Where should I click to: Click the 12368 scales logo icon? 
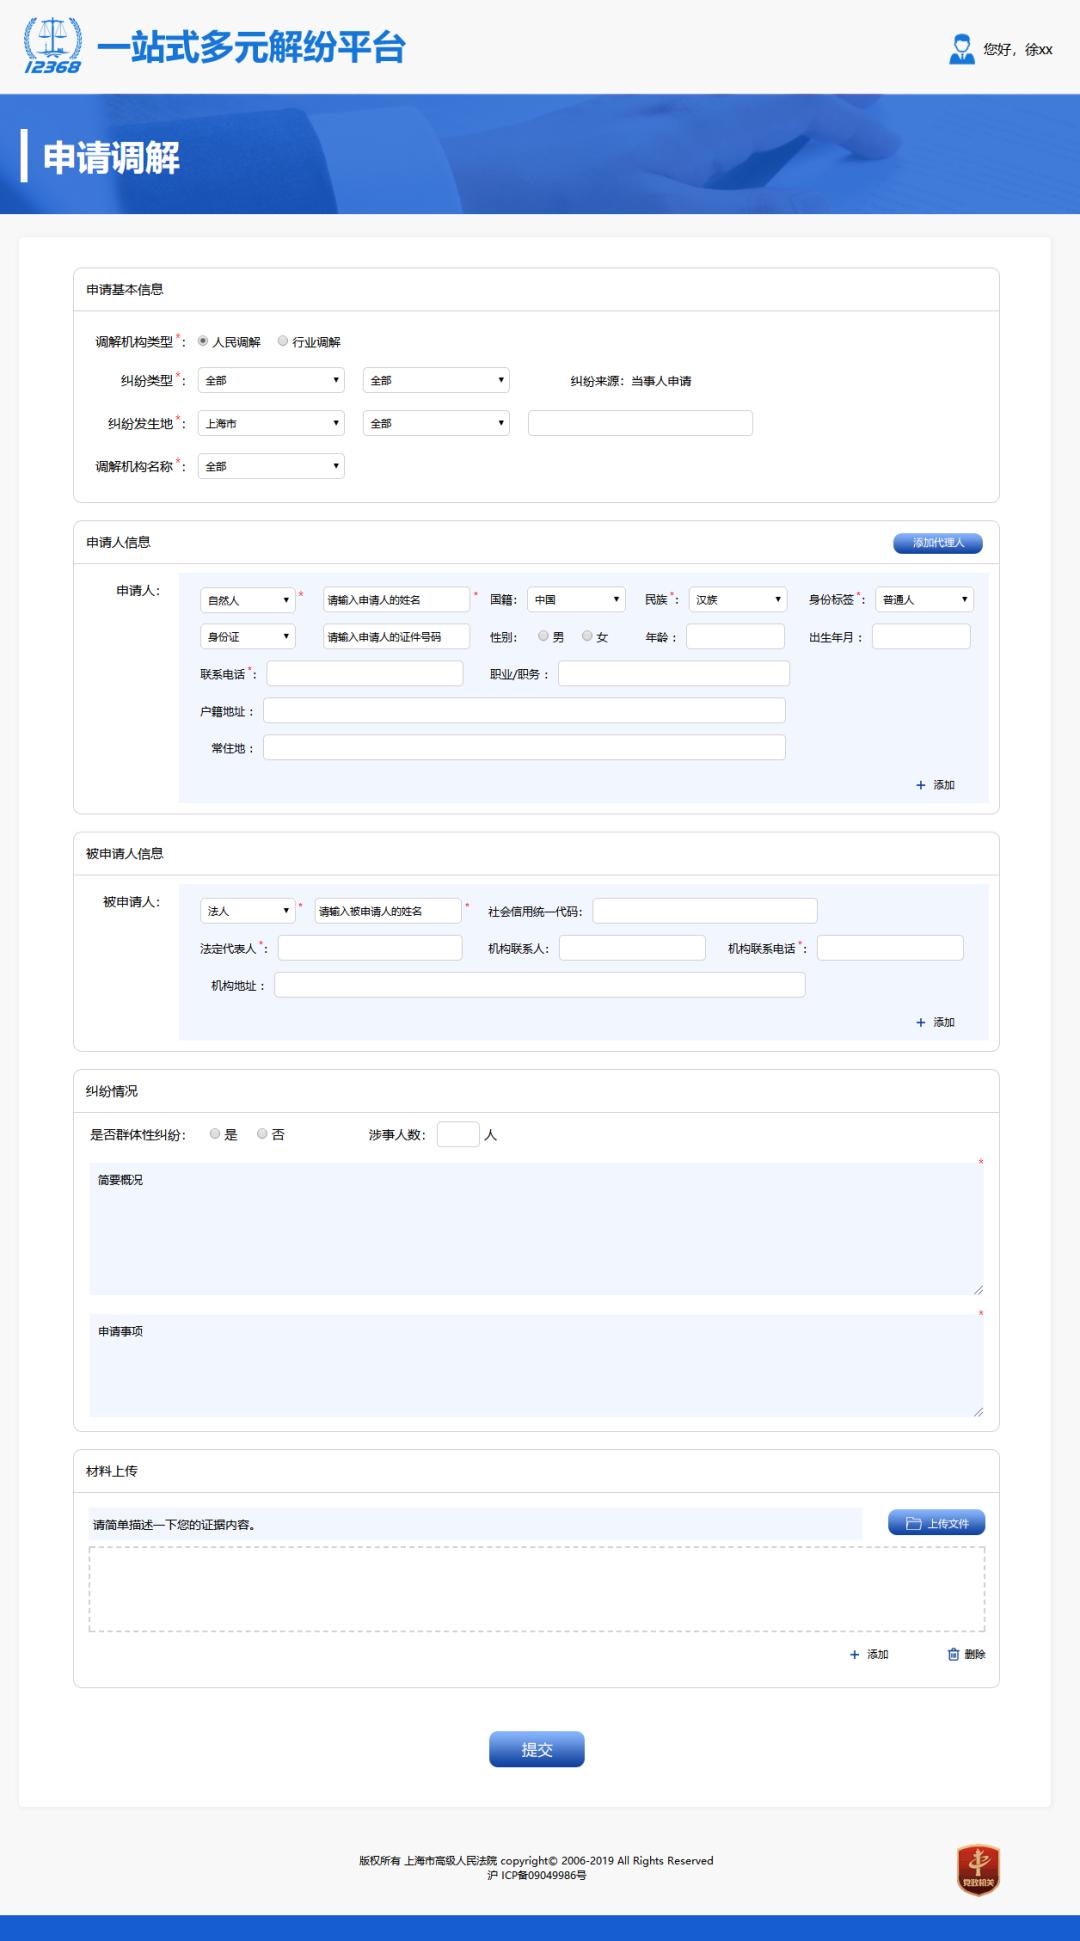[x=53, y=46]
